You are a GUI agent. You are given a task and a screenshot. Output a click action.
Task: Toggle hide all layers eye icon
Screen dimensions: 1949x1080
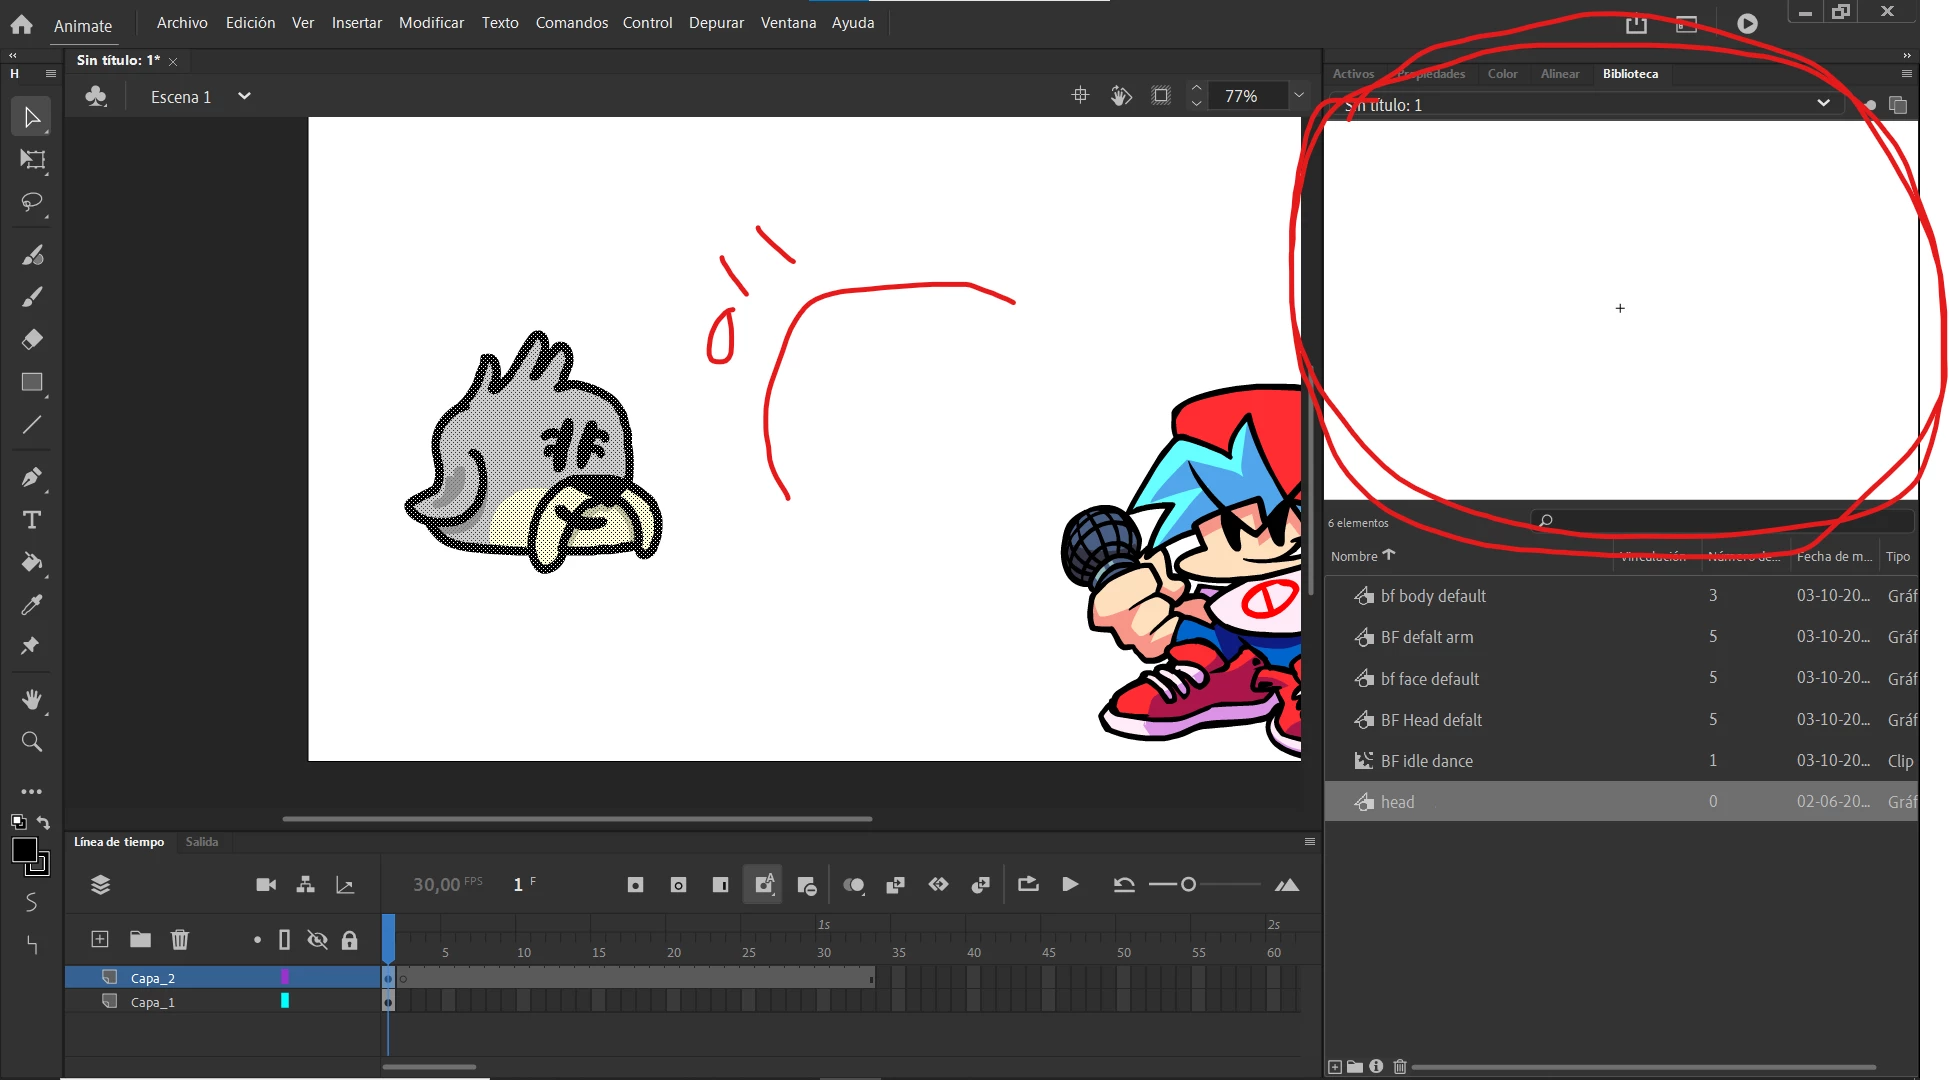[317, 940]
